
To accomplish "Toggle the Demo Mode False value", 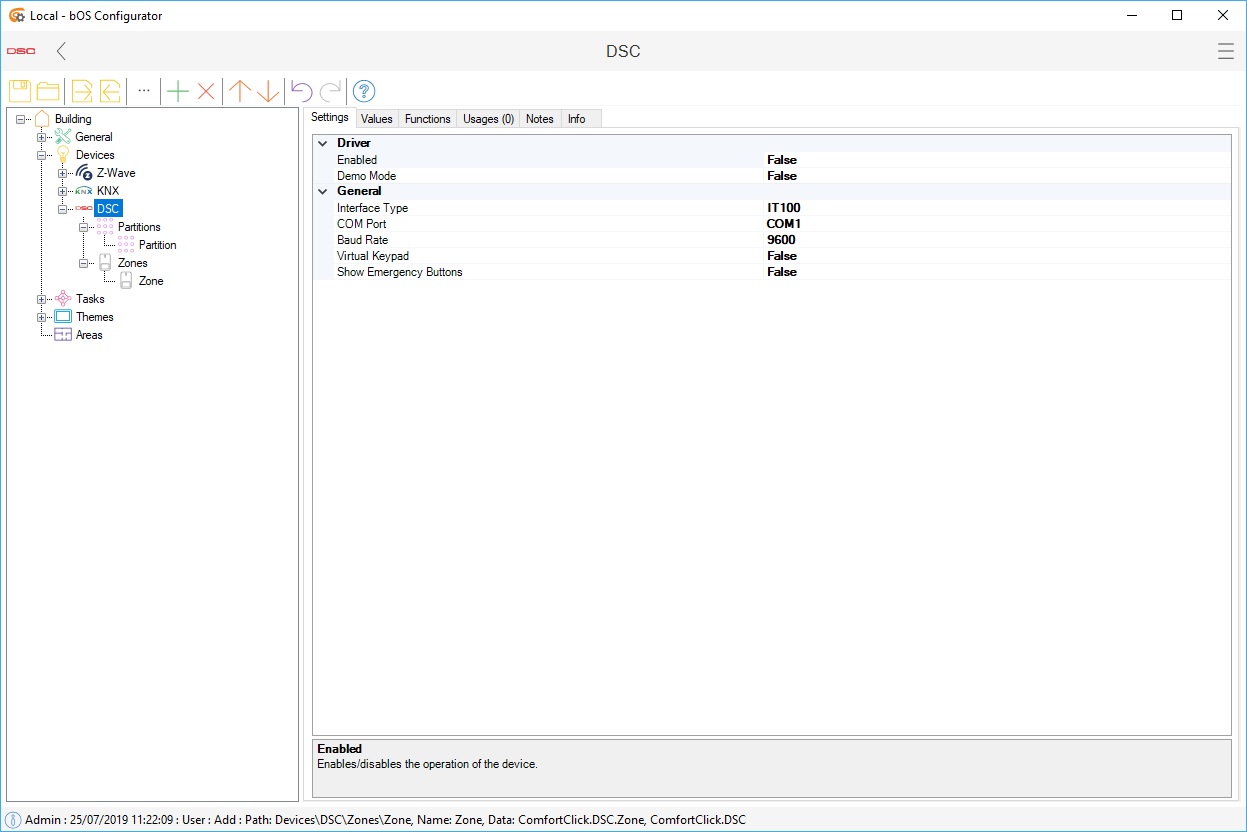I will pyautogui.click(x=782, y=176).
